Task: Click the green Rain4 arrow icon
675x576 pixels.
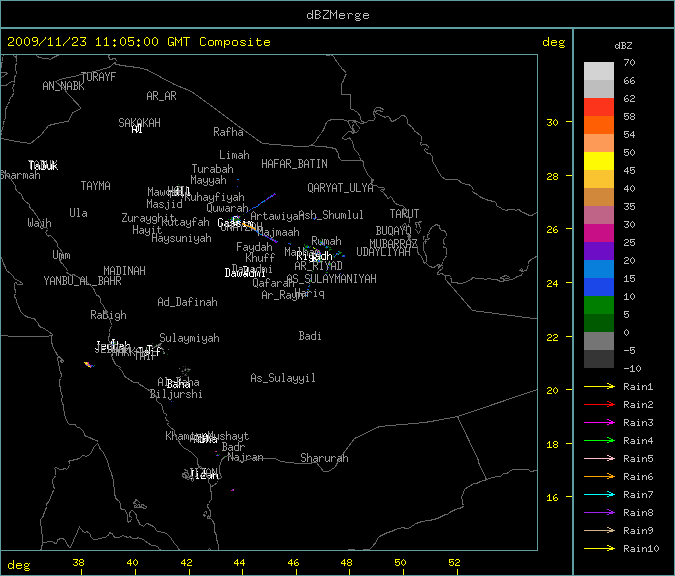Action: click(601, 440)
